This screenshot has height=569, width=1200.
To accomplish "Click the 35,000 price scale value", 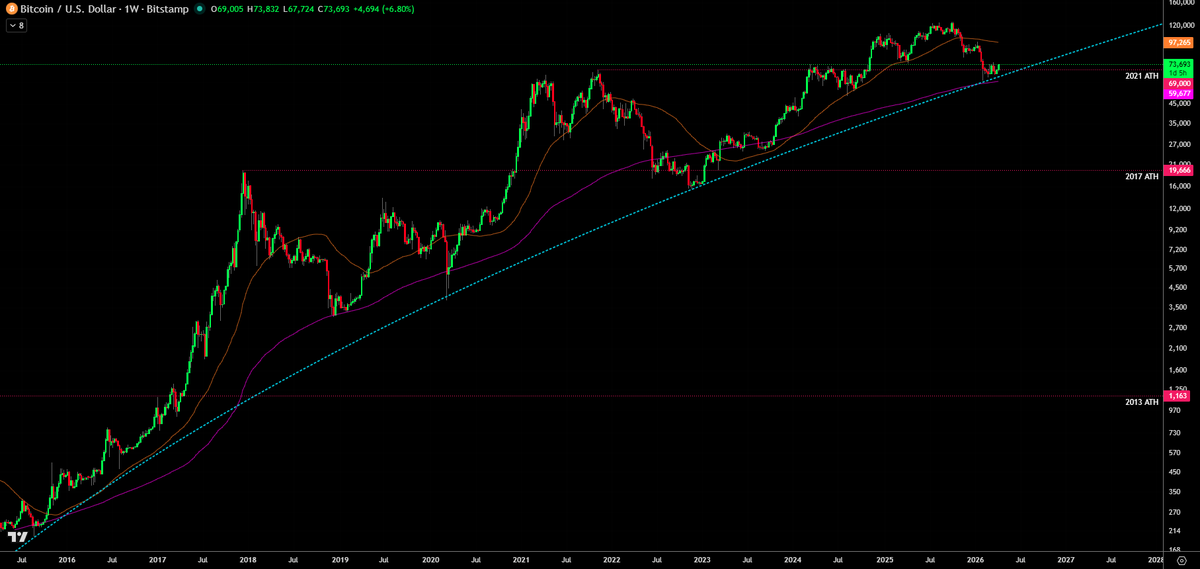I will tap(1179, 123).
